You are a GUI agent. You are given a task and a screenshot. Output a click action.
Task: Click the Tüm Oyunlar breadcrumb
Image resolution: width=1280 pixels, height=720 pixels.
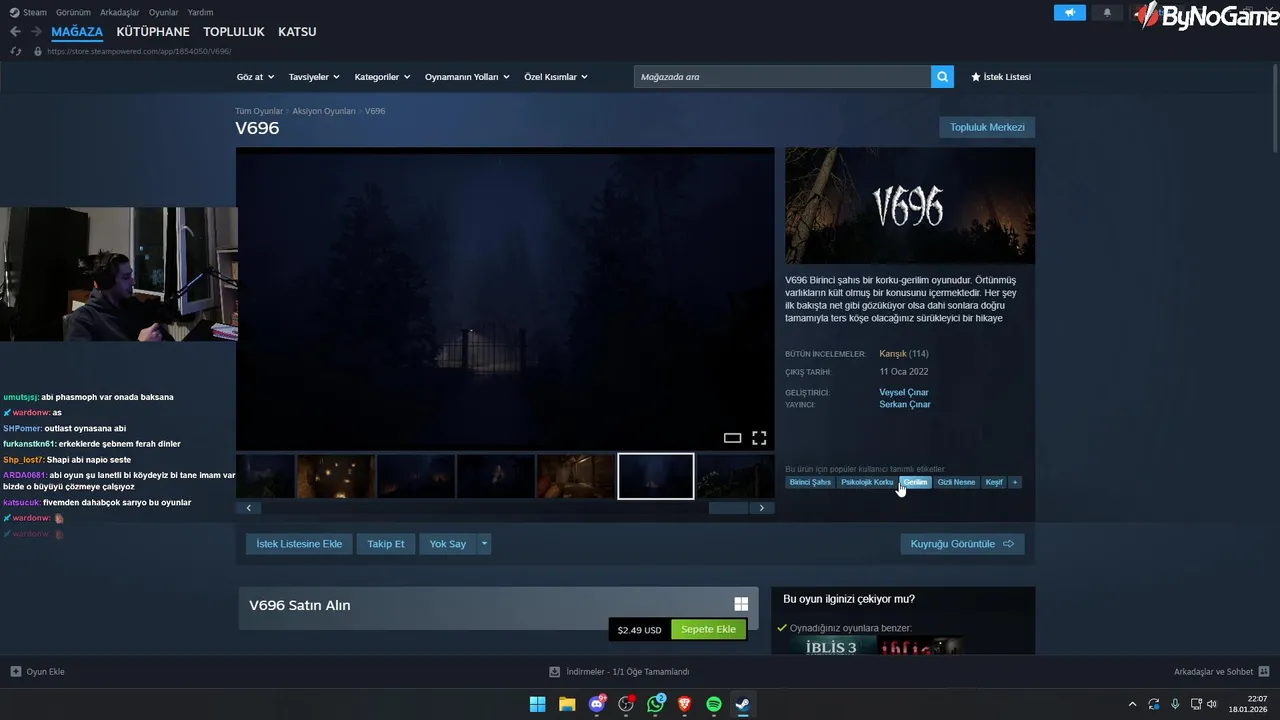[259, 111]
